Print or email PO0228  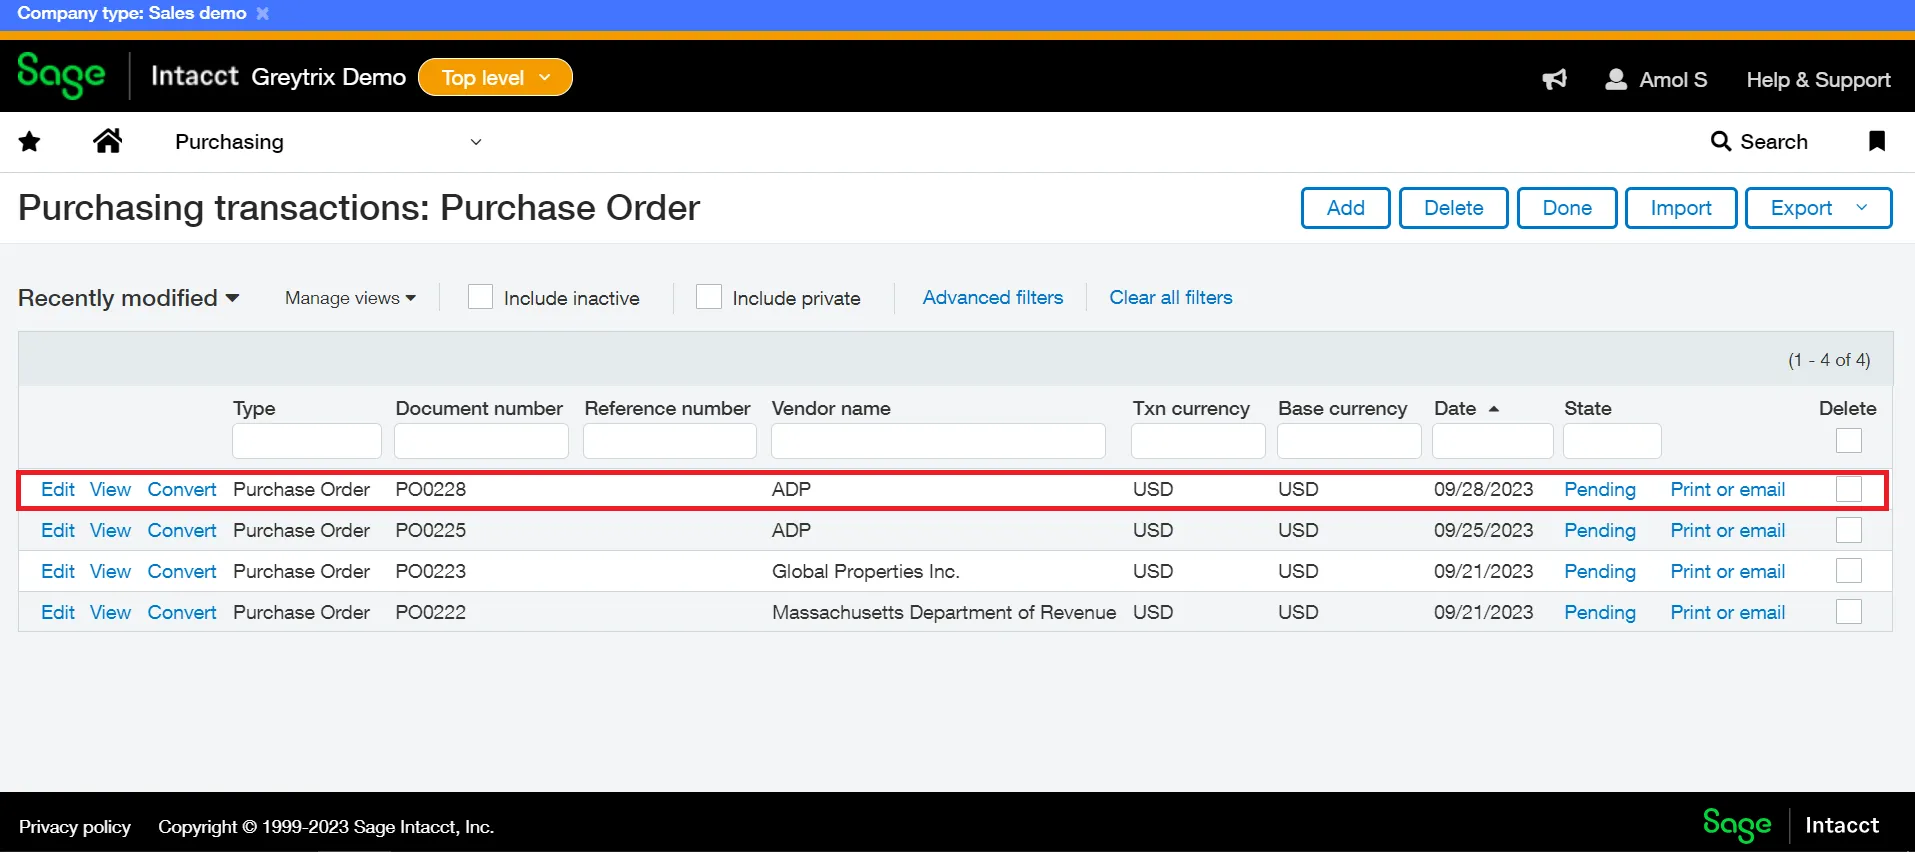pos(1728,489)
